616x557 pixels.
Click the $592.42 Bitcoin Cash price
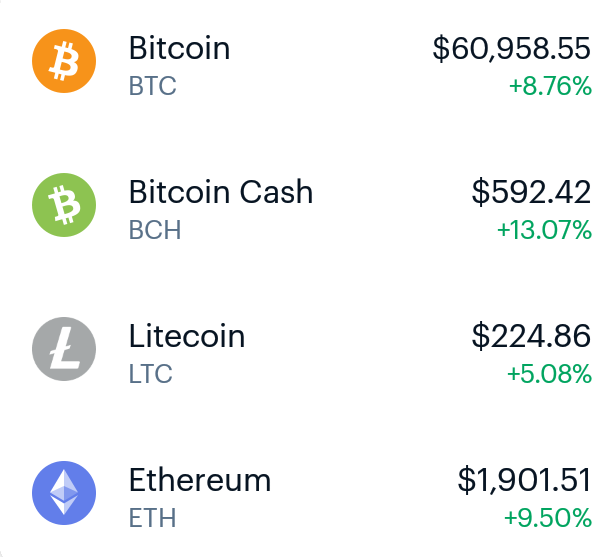click(531, 192)
